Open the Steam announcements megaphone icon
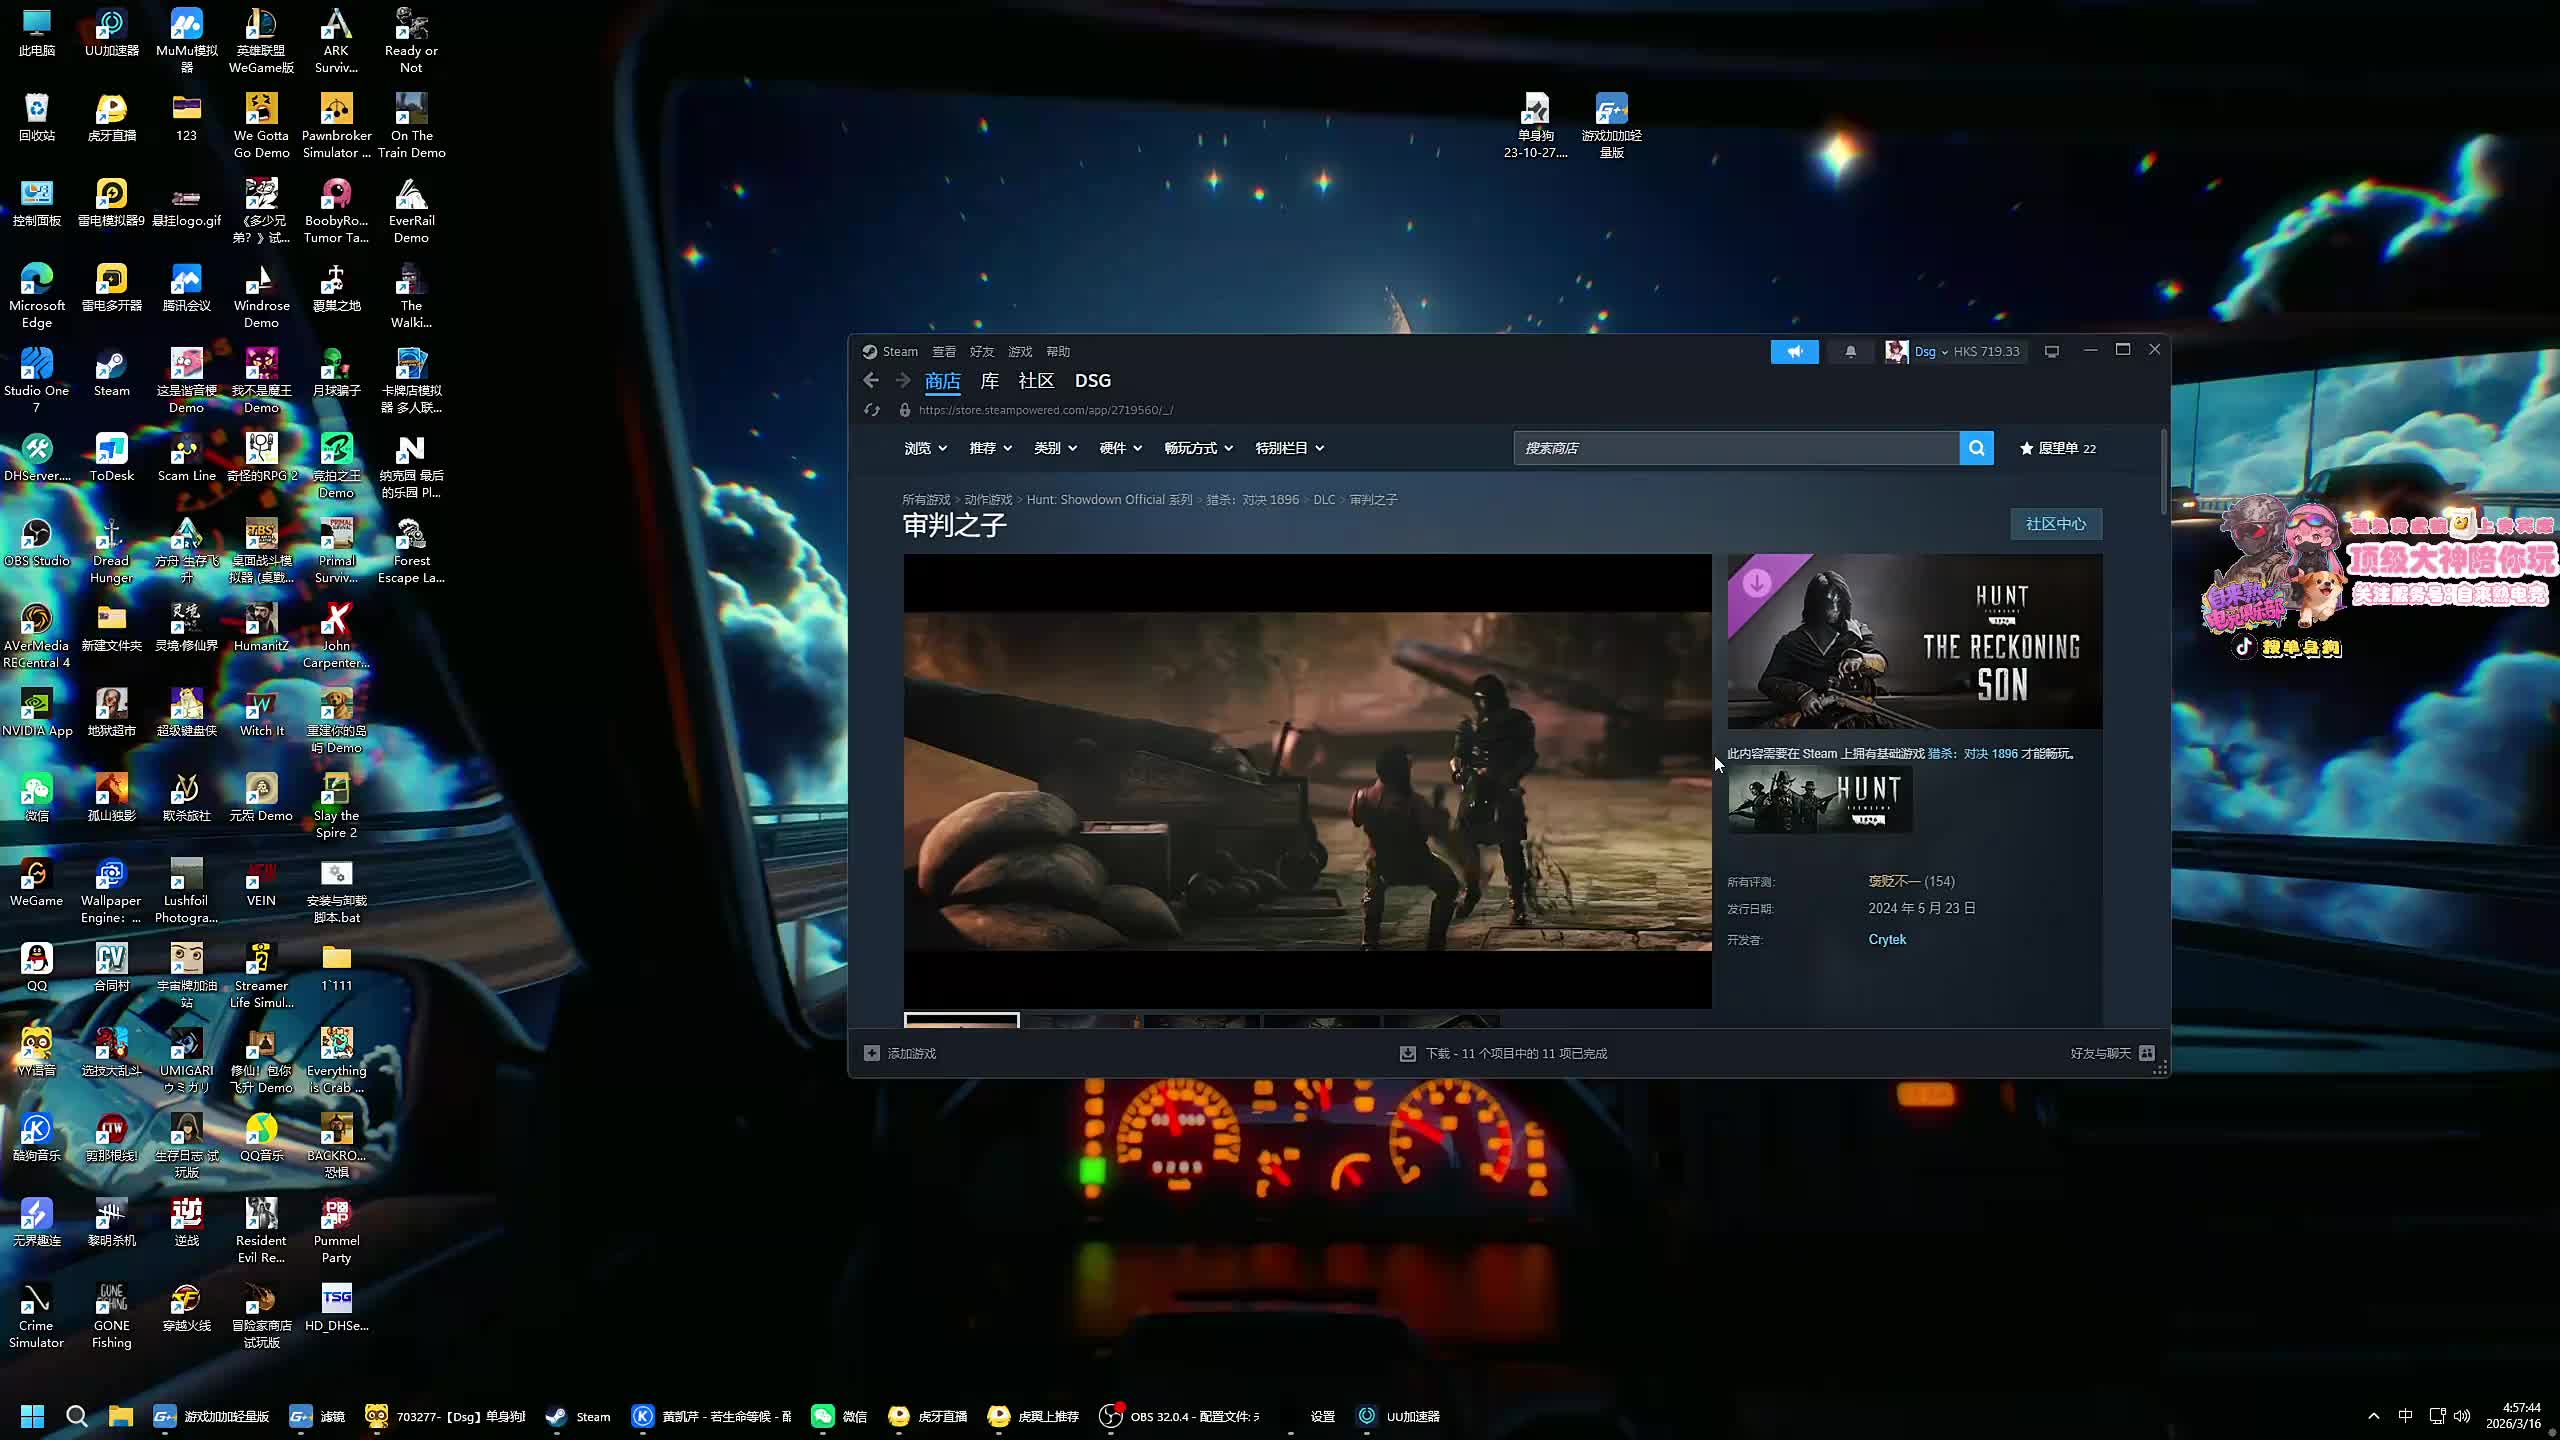Viewport: 2560px width, 1440px height. (1794, 351)
